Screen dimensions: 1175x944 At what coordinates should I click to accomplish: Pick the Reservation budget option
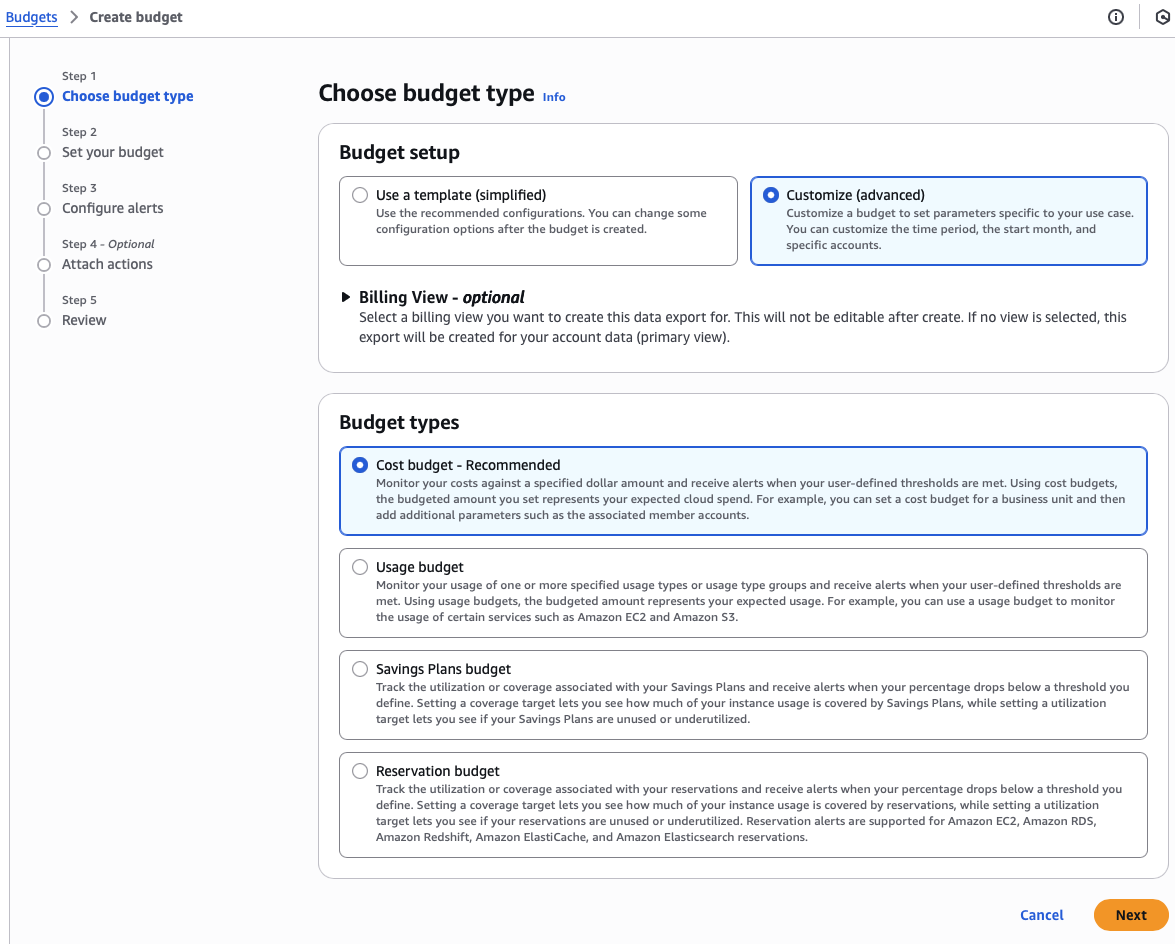360,771
